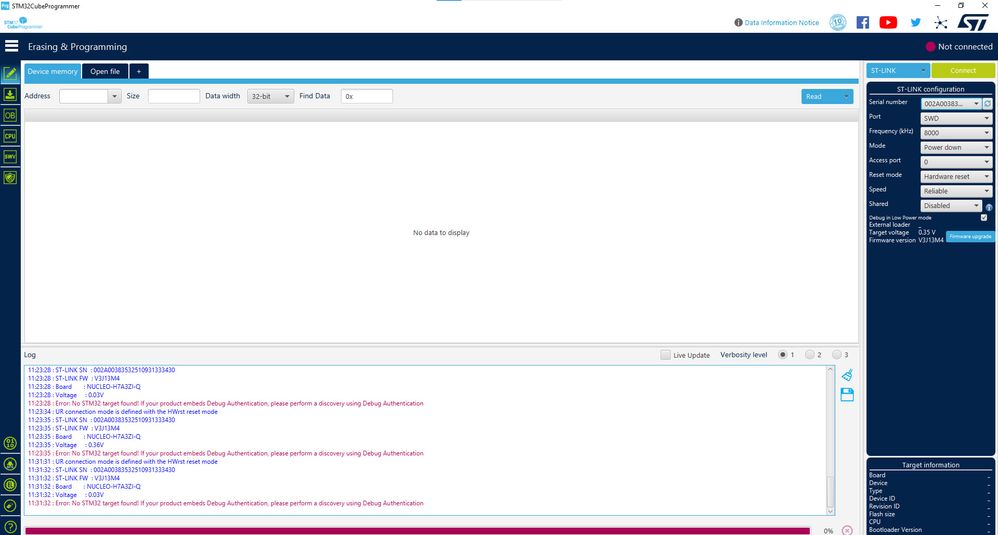Refresh the ST-LINK serial number list

click(987, 103)
